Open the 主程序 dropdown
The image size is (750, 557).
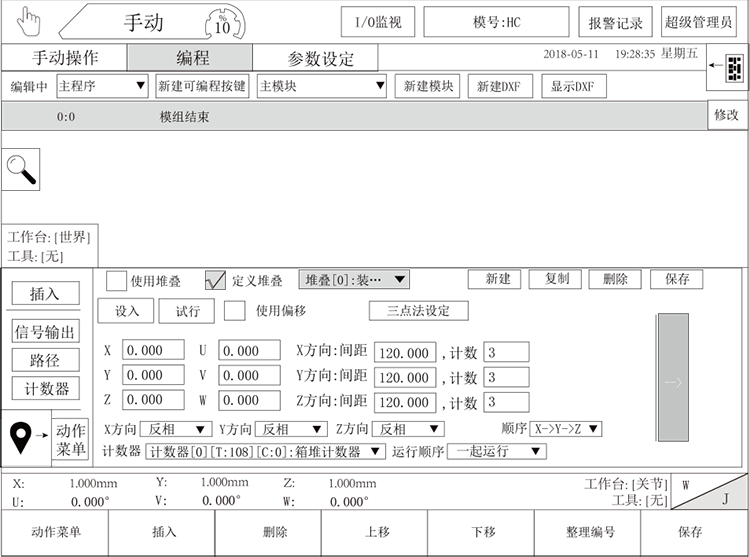(x=102, y=86)
